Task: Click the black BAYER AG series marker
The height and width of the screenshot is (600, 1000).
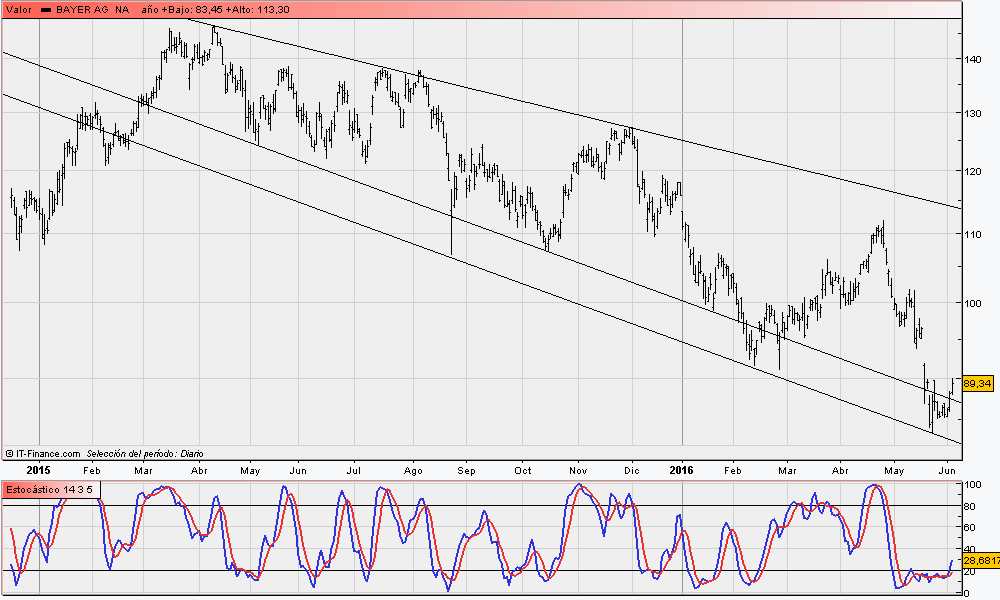Action: coord(46,8)
